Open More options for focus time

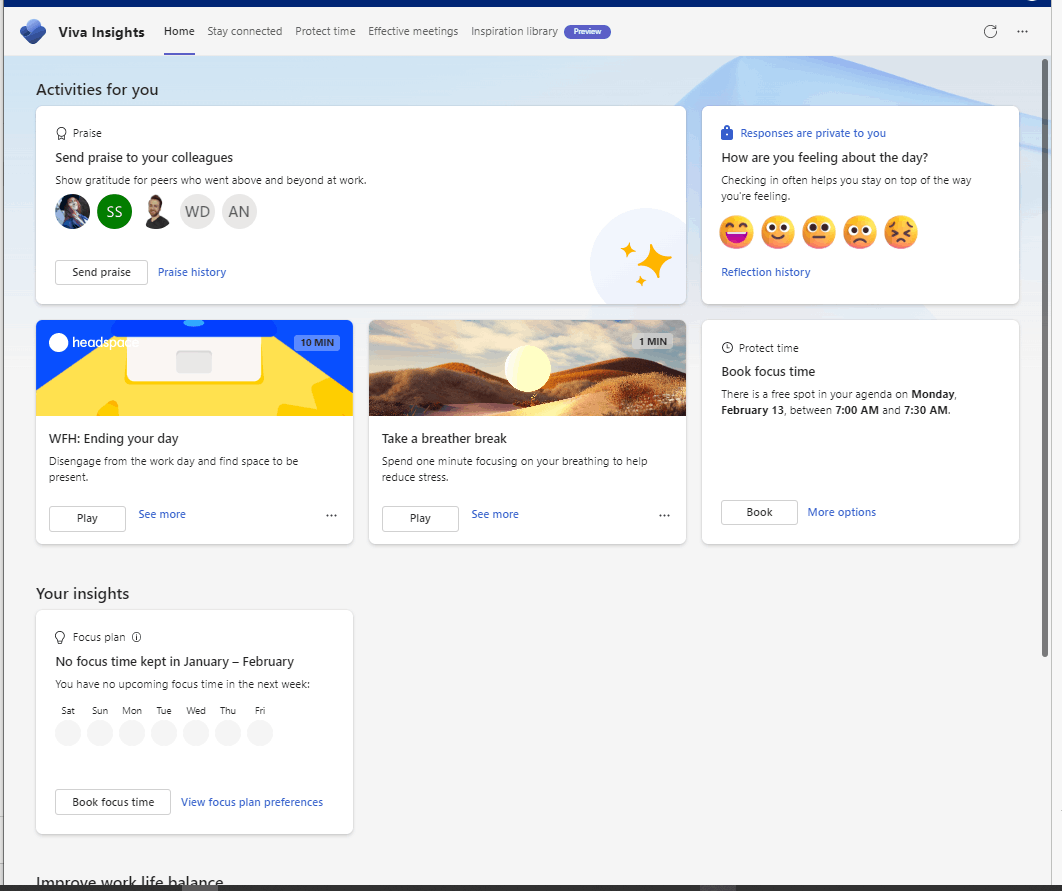(x=841, y=513)
